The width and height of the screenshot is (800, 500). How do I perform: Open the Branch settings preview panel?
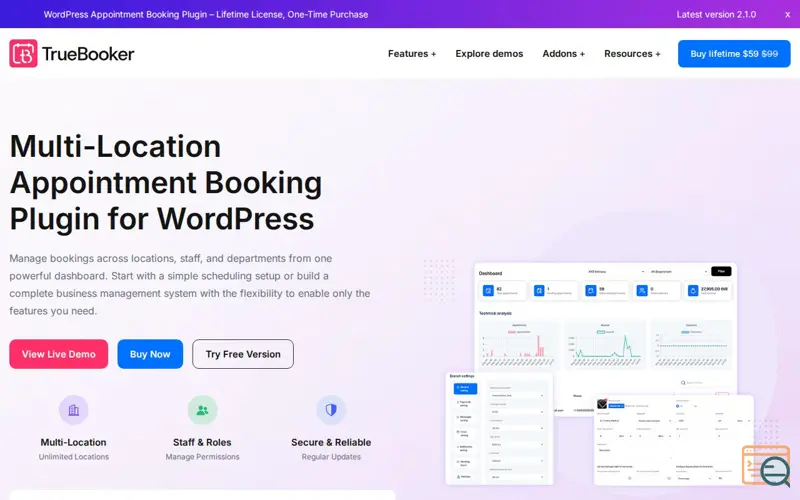click(499, 428)
